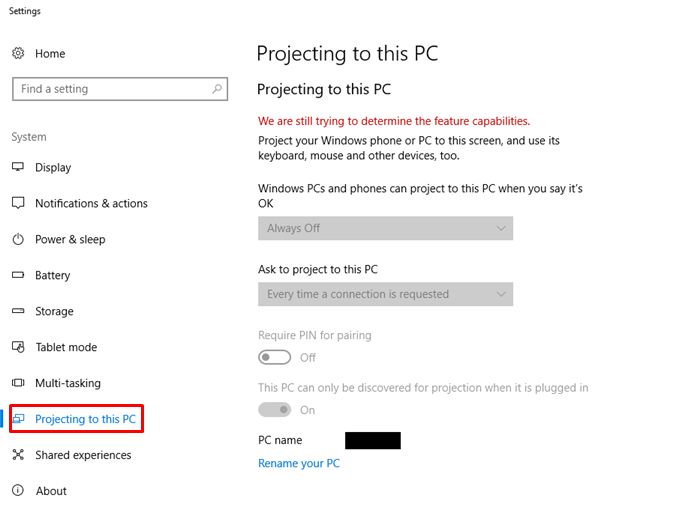Click the Rename your PC link
697x513 pixels.
tap(299, 464)
